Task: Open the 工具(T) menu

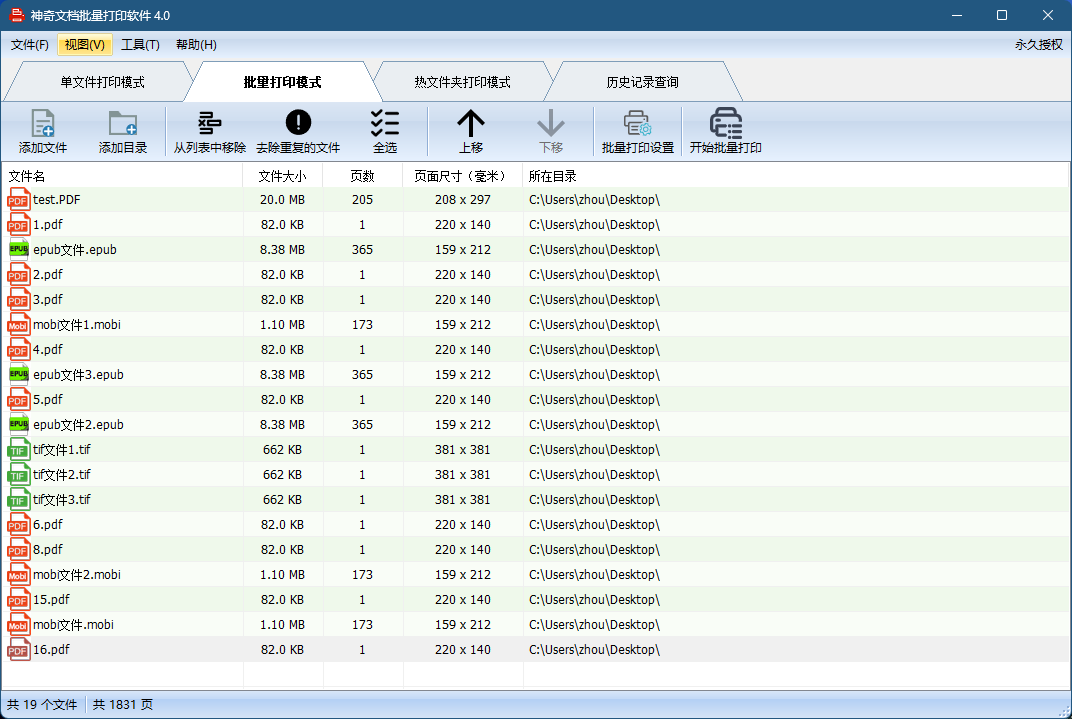Action: pyautogui.click(x=140, y=44)
